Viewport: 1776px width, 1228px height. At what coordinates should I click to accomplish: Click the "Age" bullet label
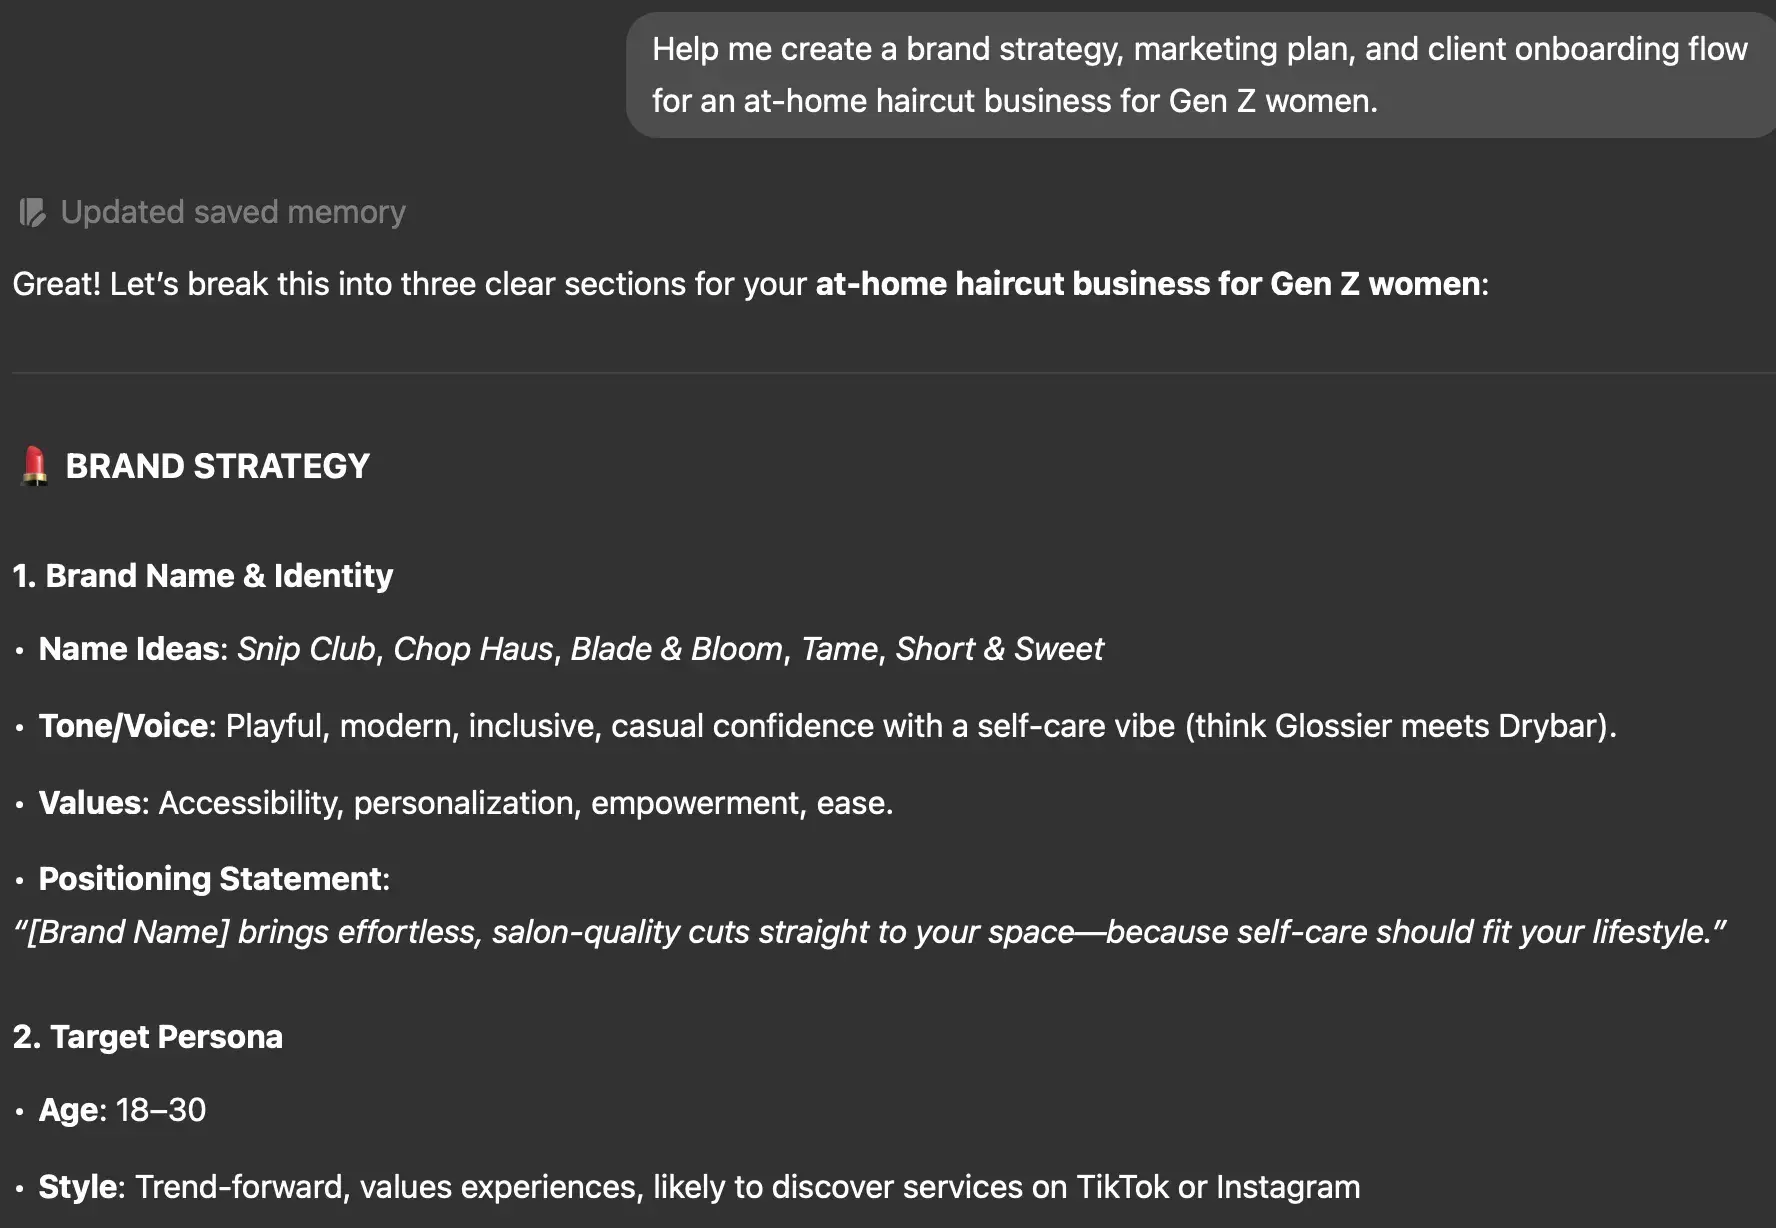68,1110
